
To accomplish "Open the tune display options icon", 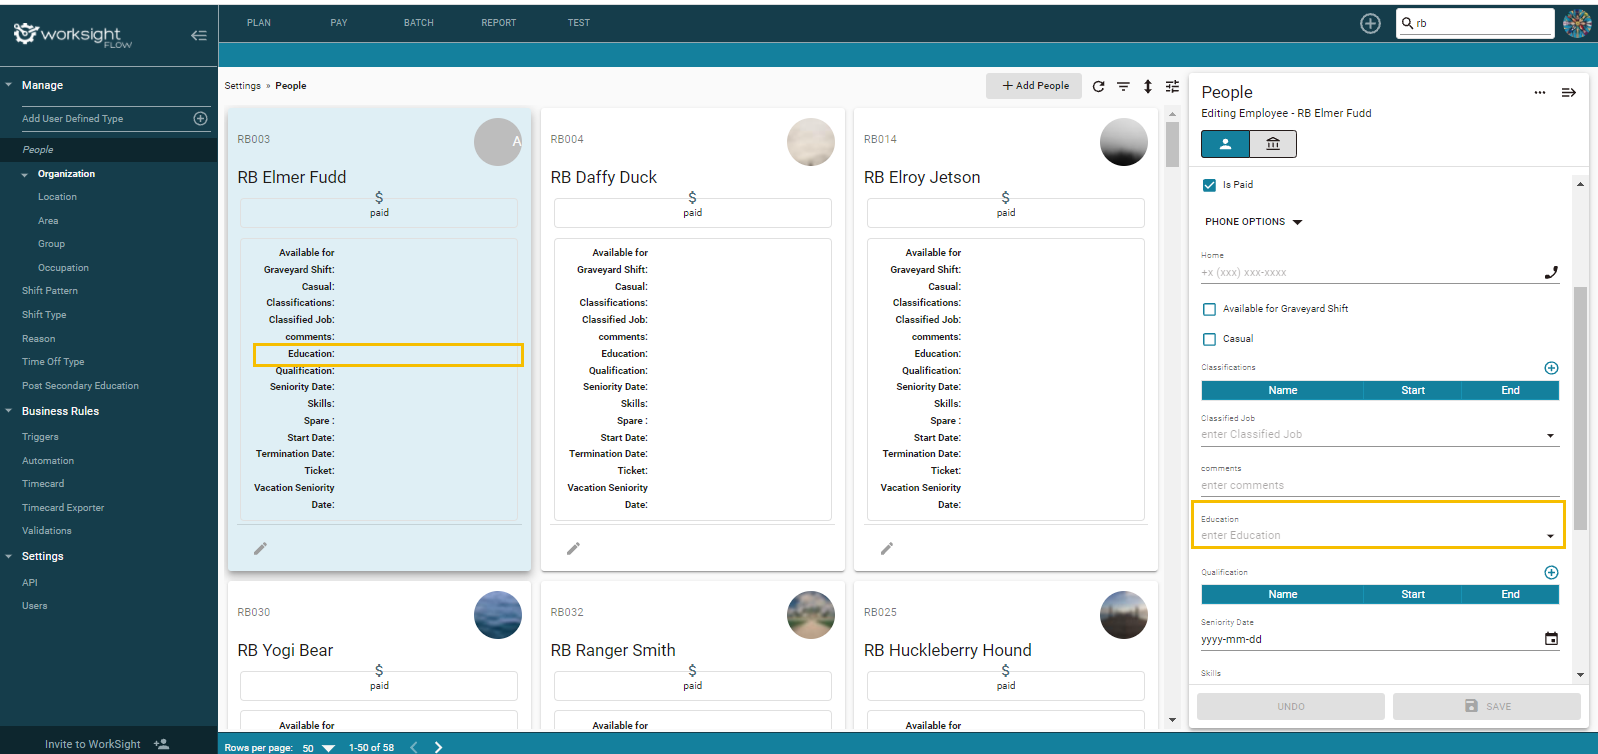I will click(x=1172, y=86).
